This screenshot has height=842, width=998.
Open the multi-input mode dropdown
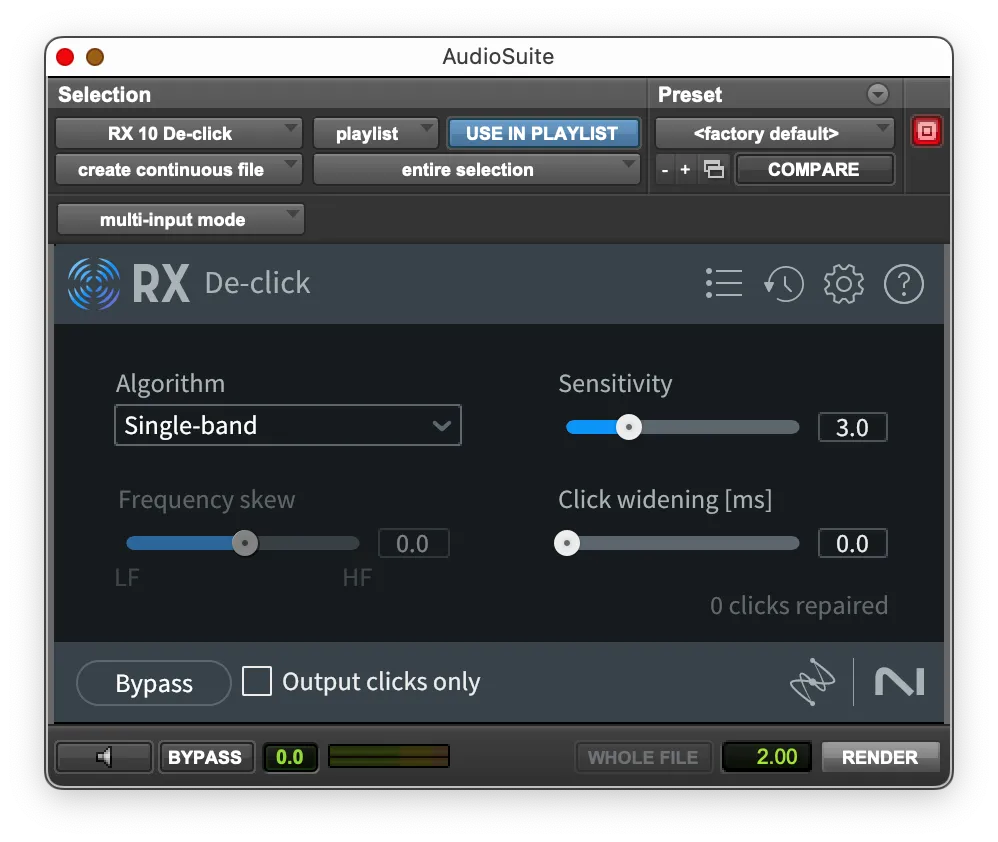181,219
